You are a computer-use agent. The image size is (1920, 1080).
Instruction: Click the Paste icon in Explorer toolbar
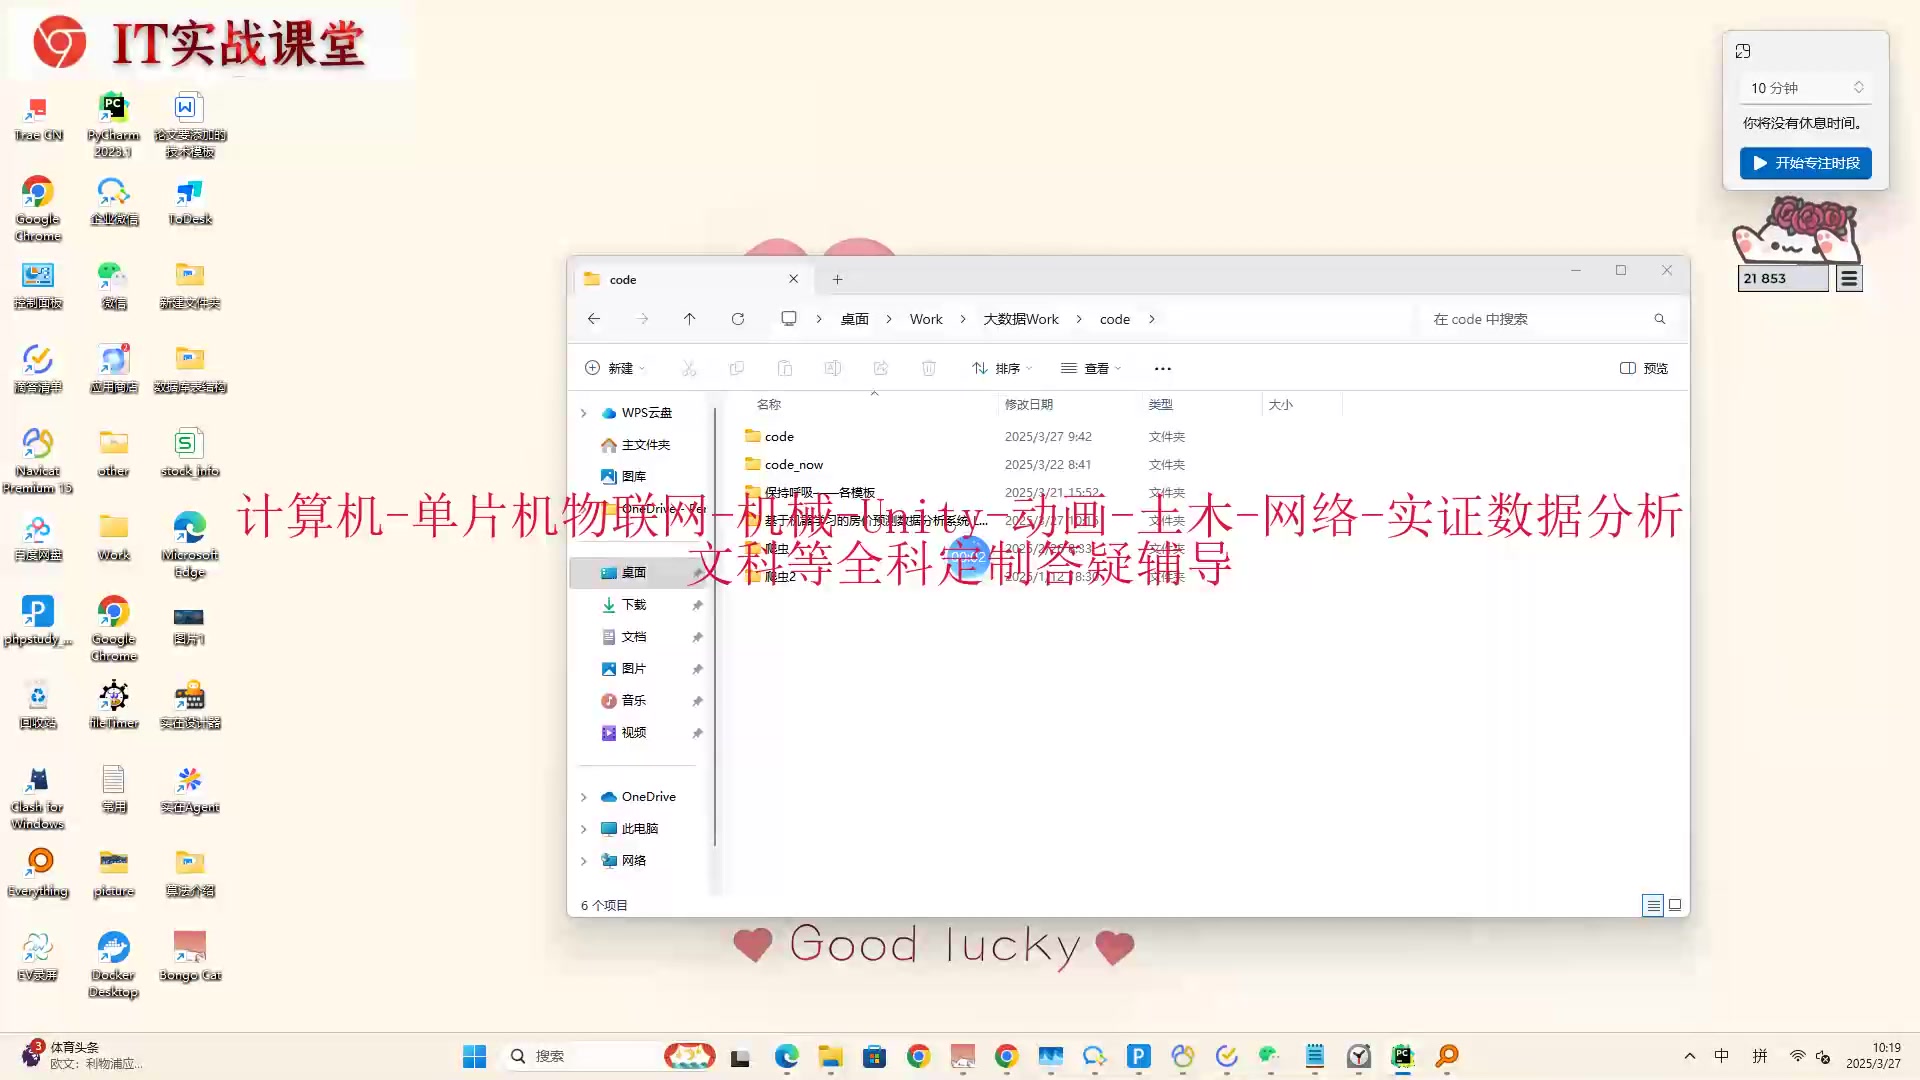click(785, 368)
